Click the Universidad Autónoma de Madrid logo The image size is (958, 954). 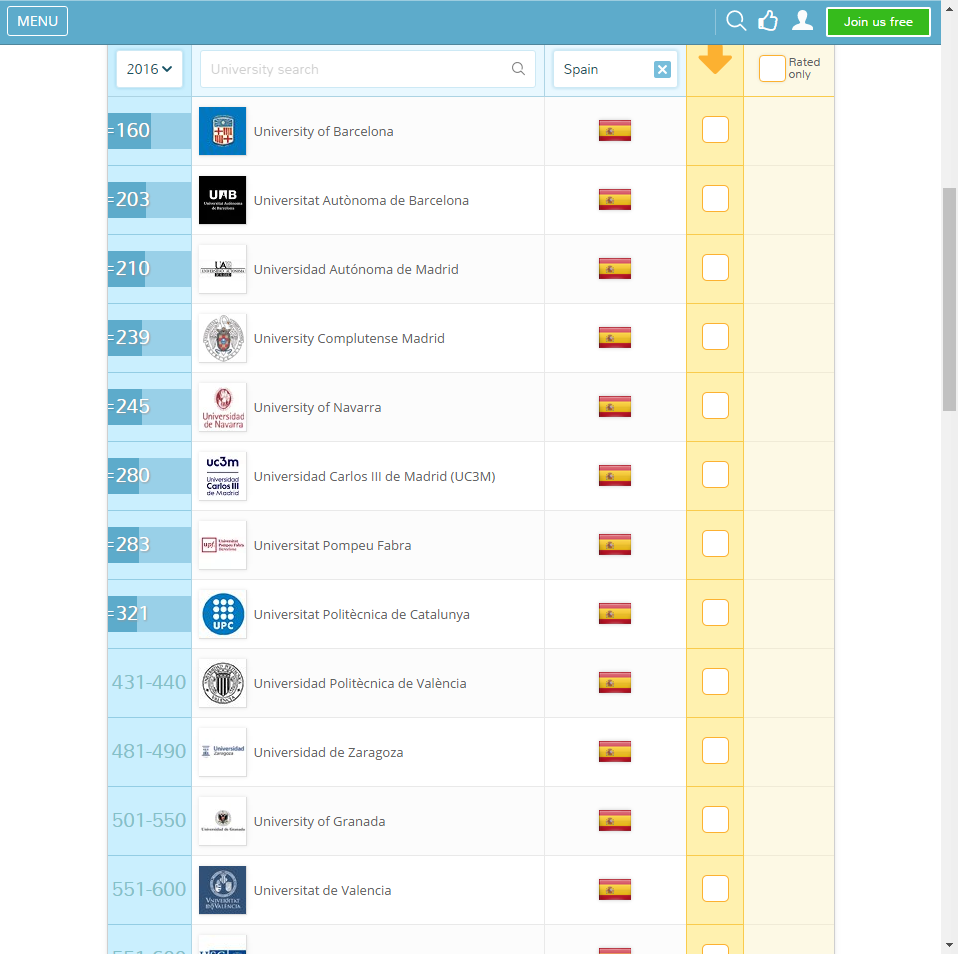pyautogui.click(x=222, y=269)
